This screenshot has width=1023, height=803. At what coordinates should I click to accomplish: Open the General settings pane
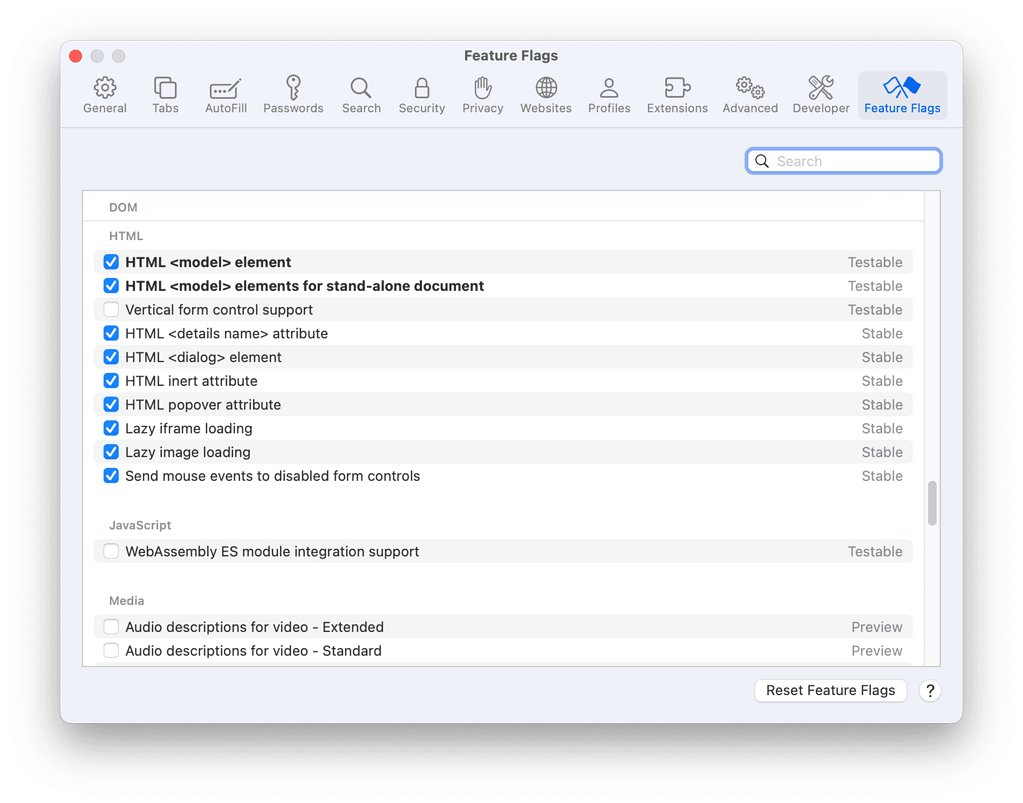105,96
